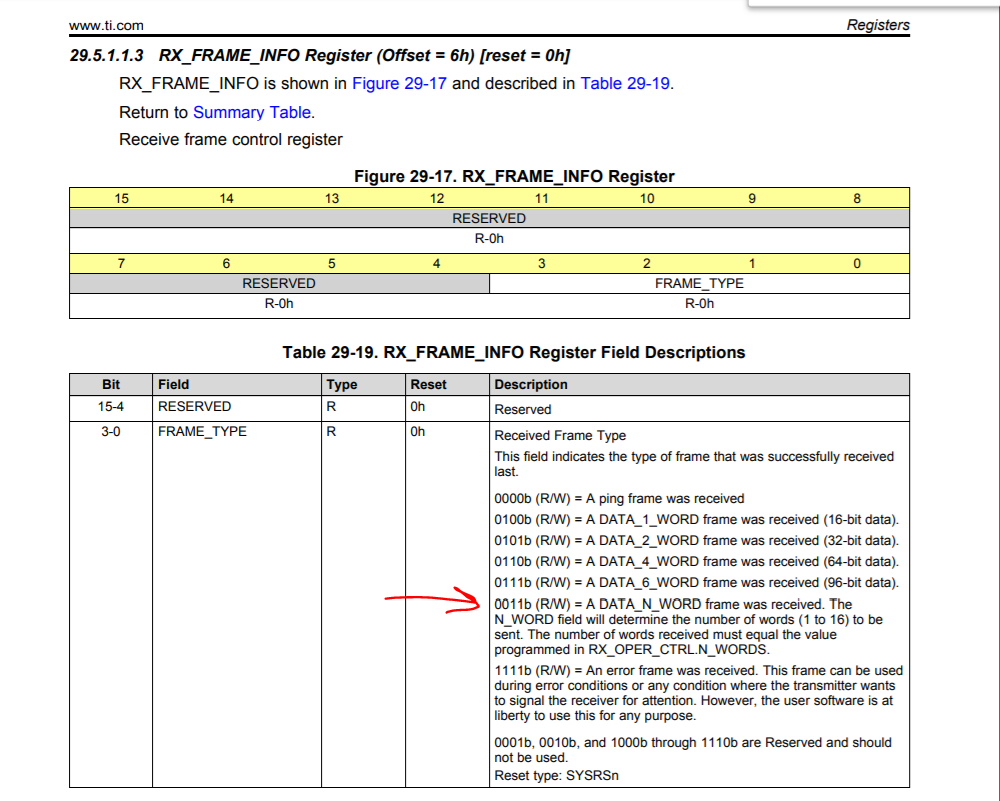Click the R-0h value under FRAME_TYPE

coord(699,304)
